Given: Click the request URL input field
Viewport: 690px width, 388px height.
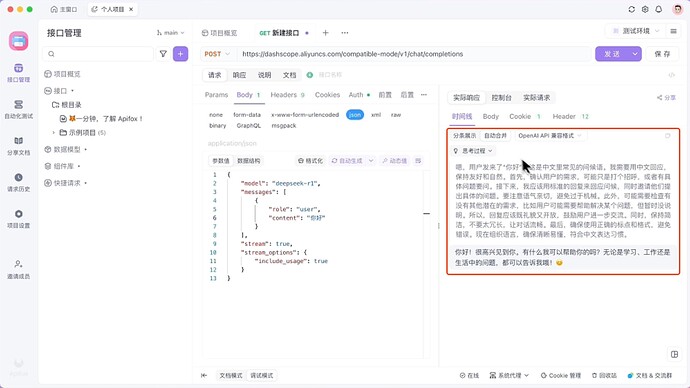Looking at the screenshot, I should click(414, 54).
